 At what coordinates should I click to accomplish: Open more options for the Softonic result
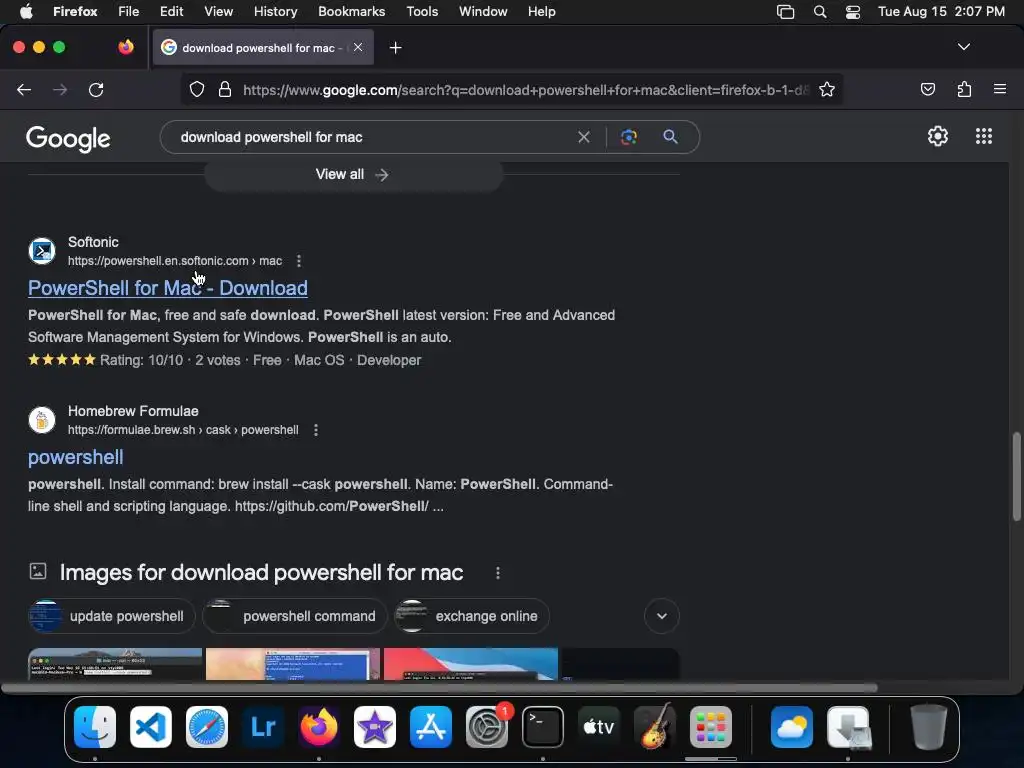pyautogui.click(x=299, y=261)
